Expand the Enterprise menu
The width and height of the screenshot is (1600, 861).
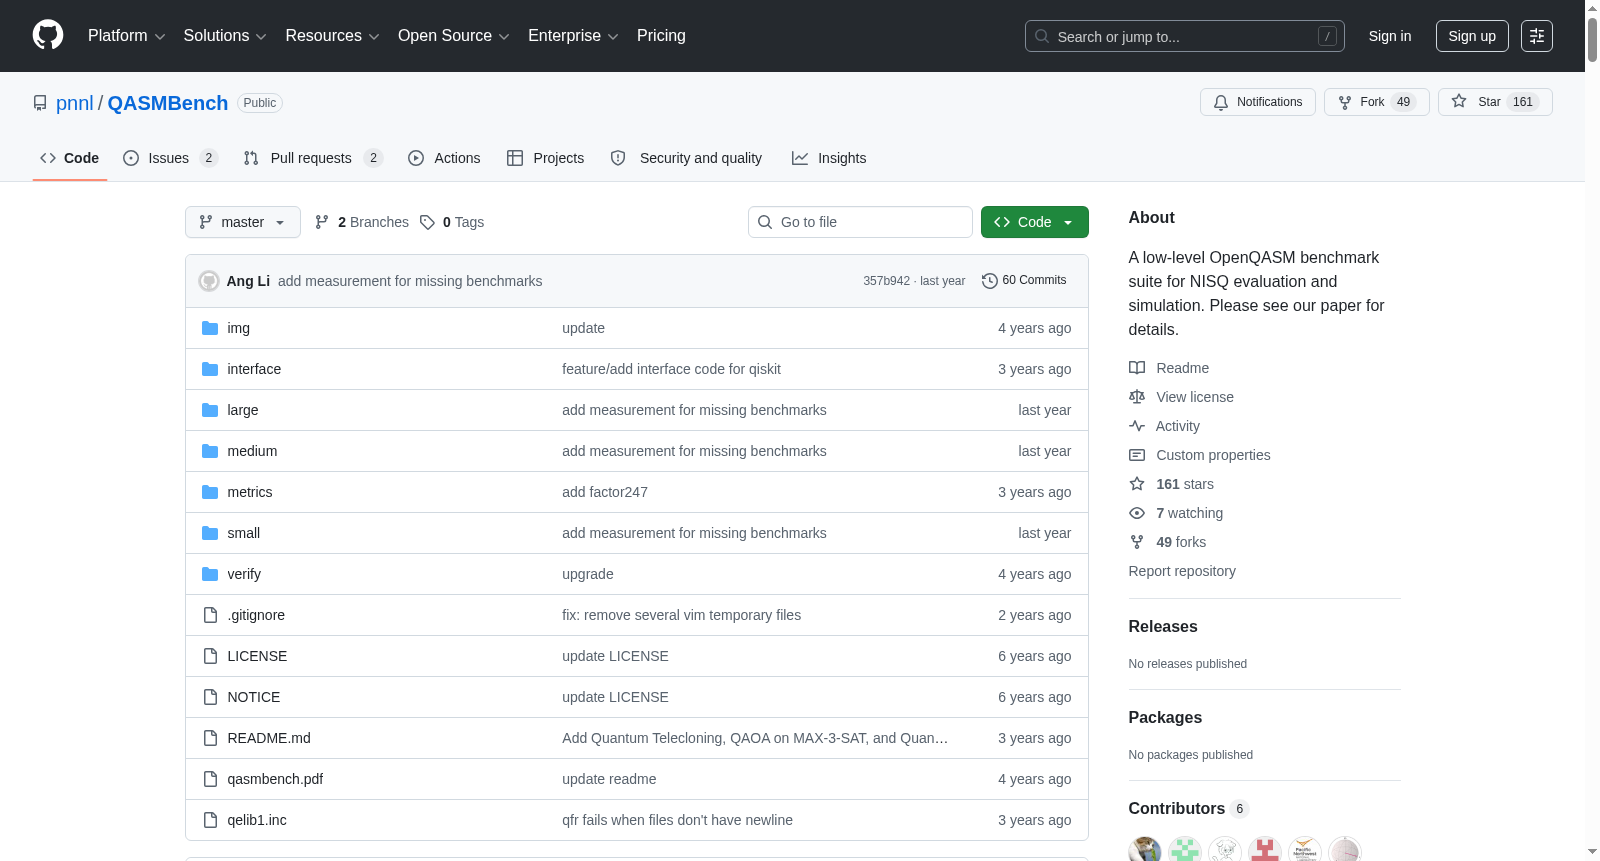pos(573,36)
